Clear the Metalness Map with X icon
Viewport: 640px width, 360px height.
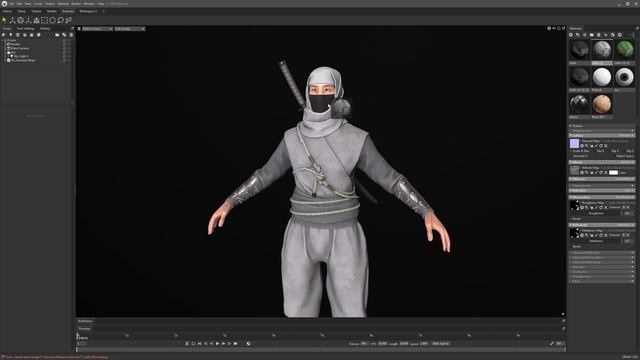(x=606, y=235)
